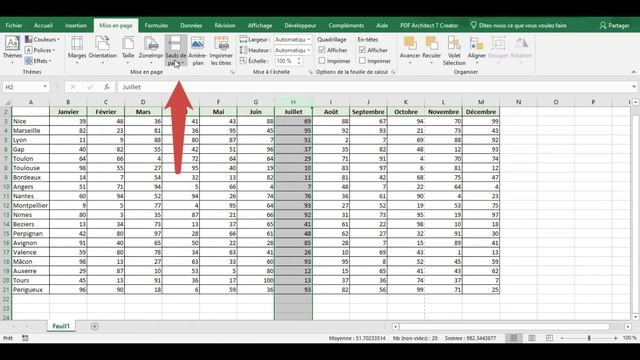Click the Partager share icon
Screen dimensions: 640x360
click(x=614, y=25)
